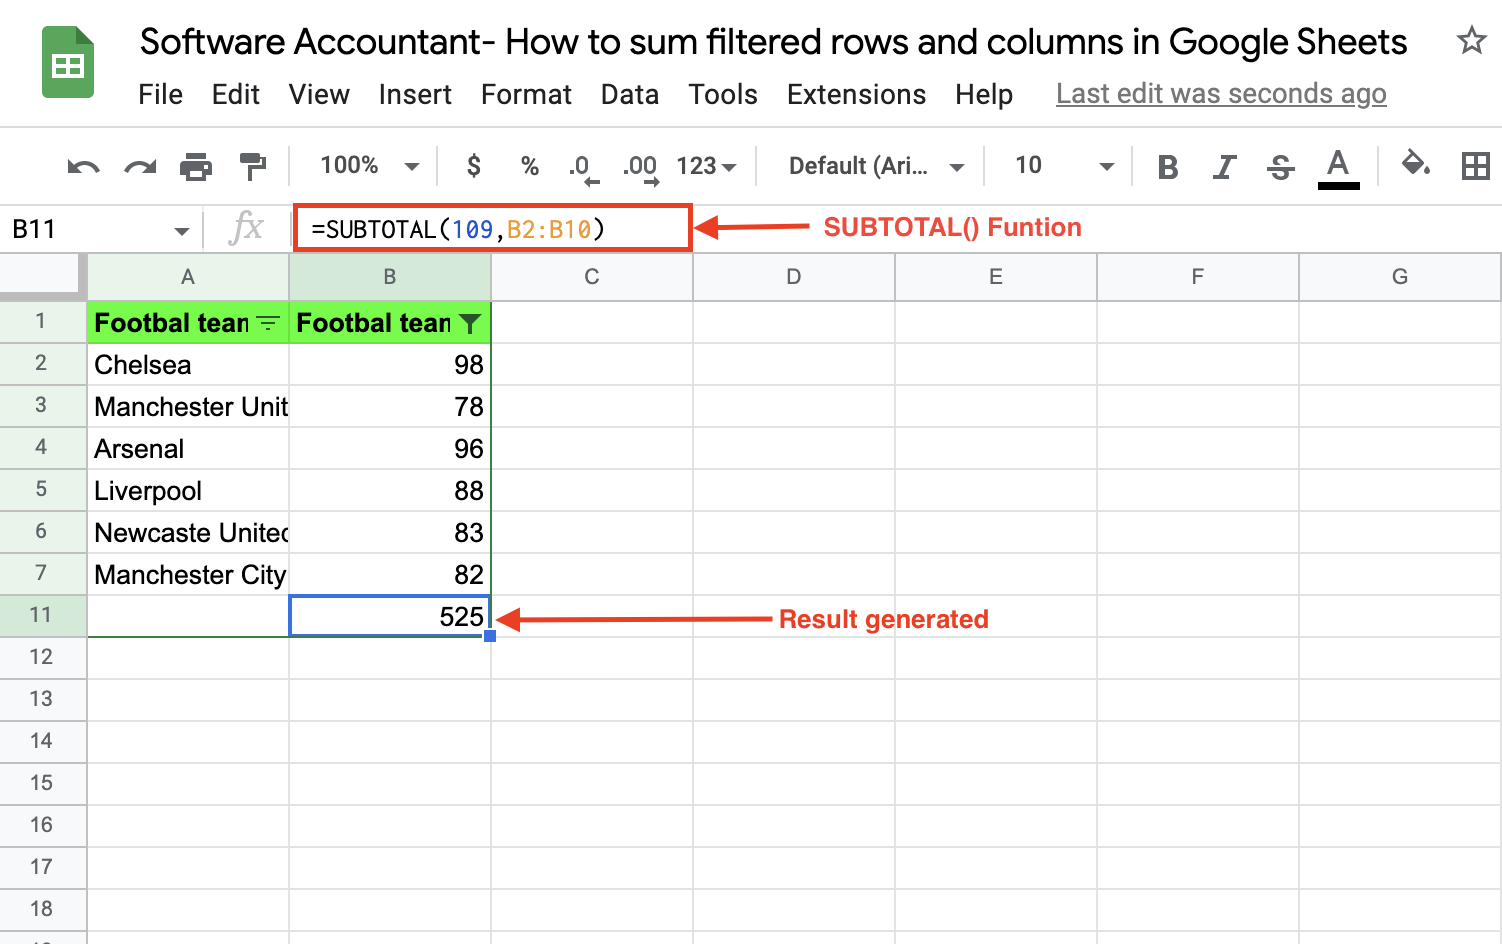This screenshot has height=944, width=1502.
Task: Select the cell with value 78
Action: click(390, 406)
